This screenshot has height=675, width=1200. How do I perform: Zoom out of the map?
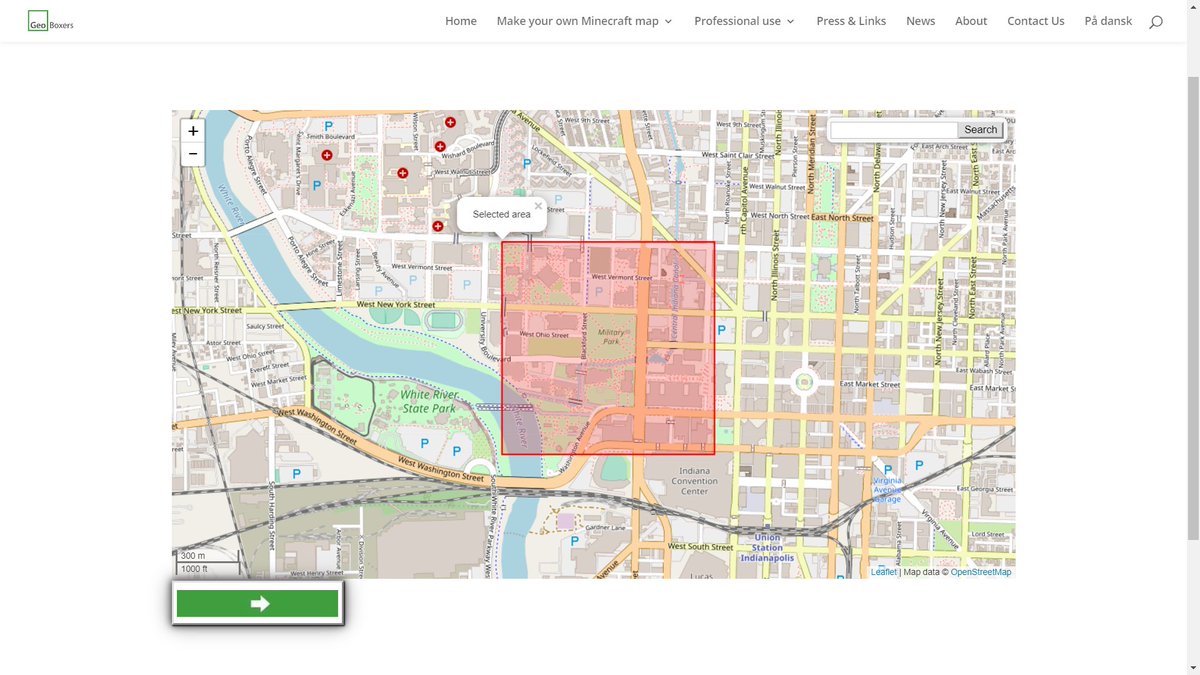[193, 154]
